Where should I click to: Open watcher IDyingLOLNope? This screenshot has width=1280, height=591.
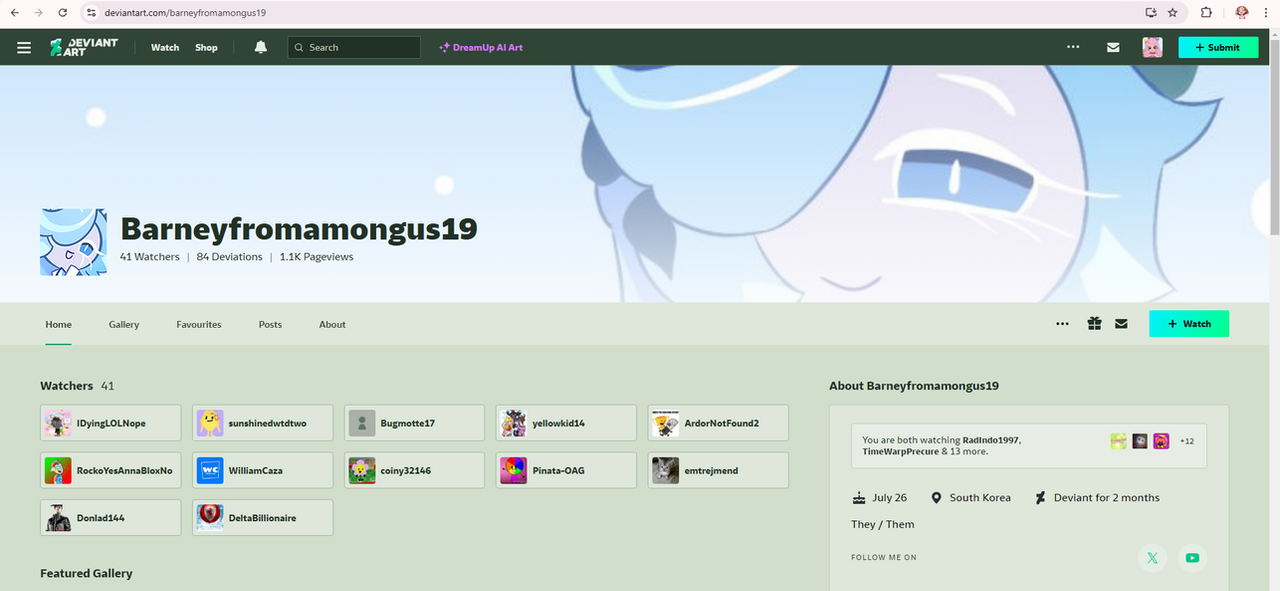[111, 423]
